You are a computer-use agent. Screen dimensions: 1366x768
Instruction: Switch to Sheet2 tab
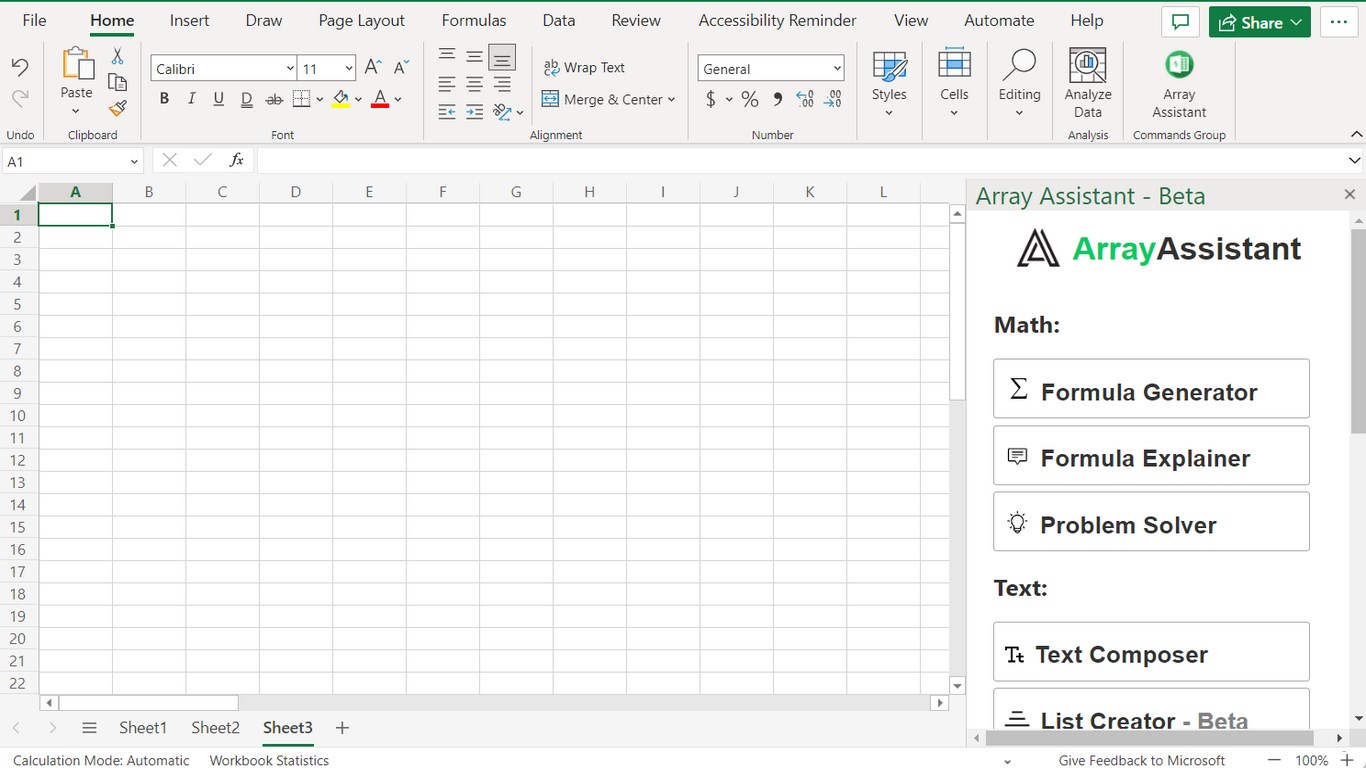(215, 728)
